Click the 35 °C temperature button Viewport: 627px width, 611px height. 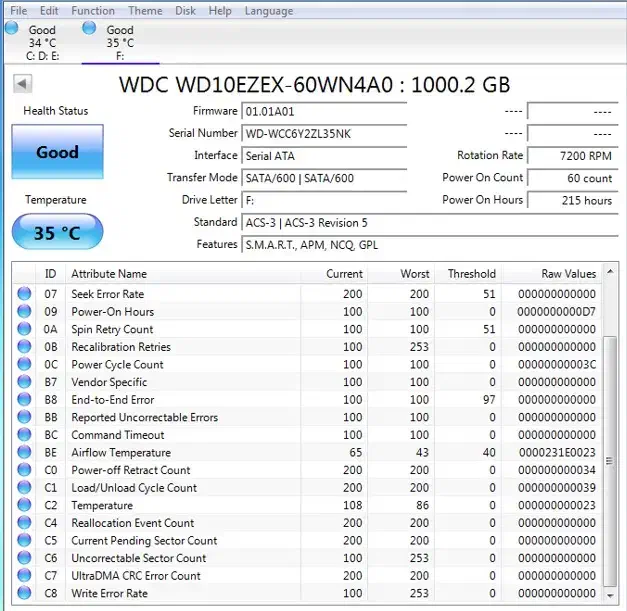pos(57,234)
